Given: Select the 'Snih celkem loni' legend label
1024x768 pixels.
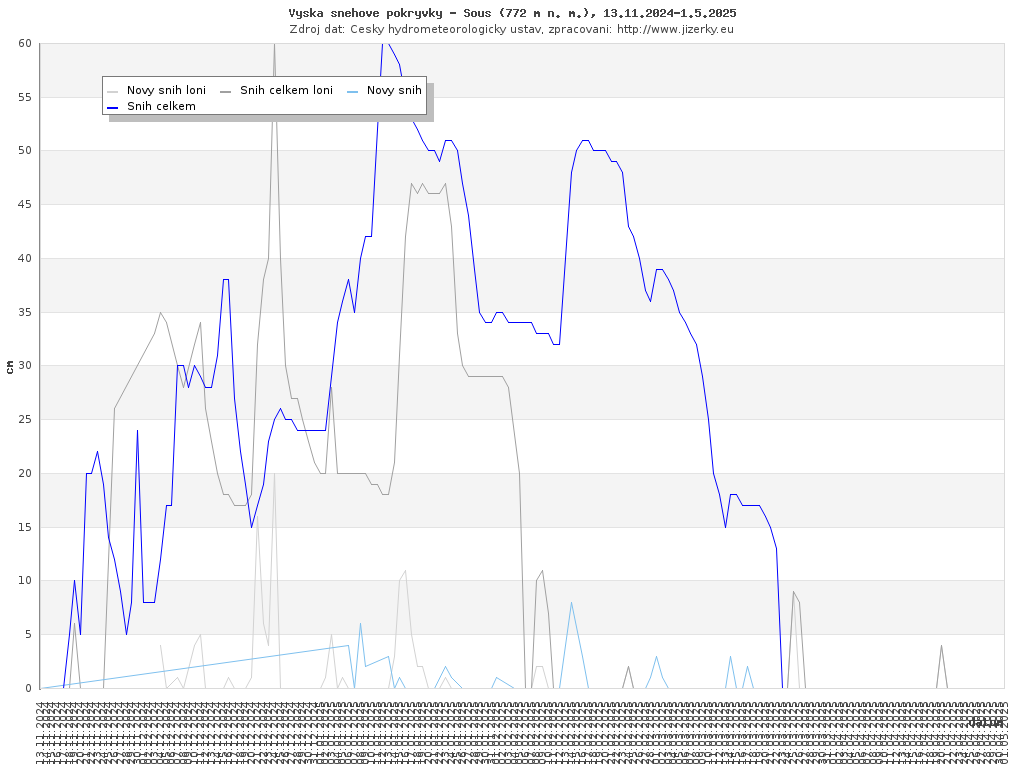Looking at the screenshot, I should (286, 90).
